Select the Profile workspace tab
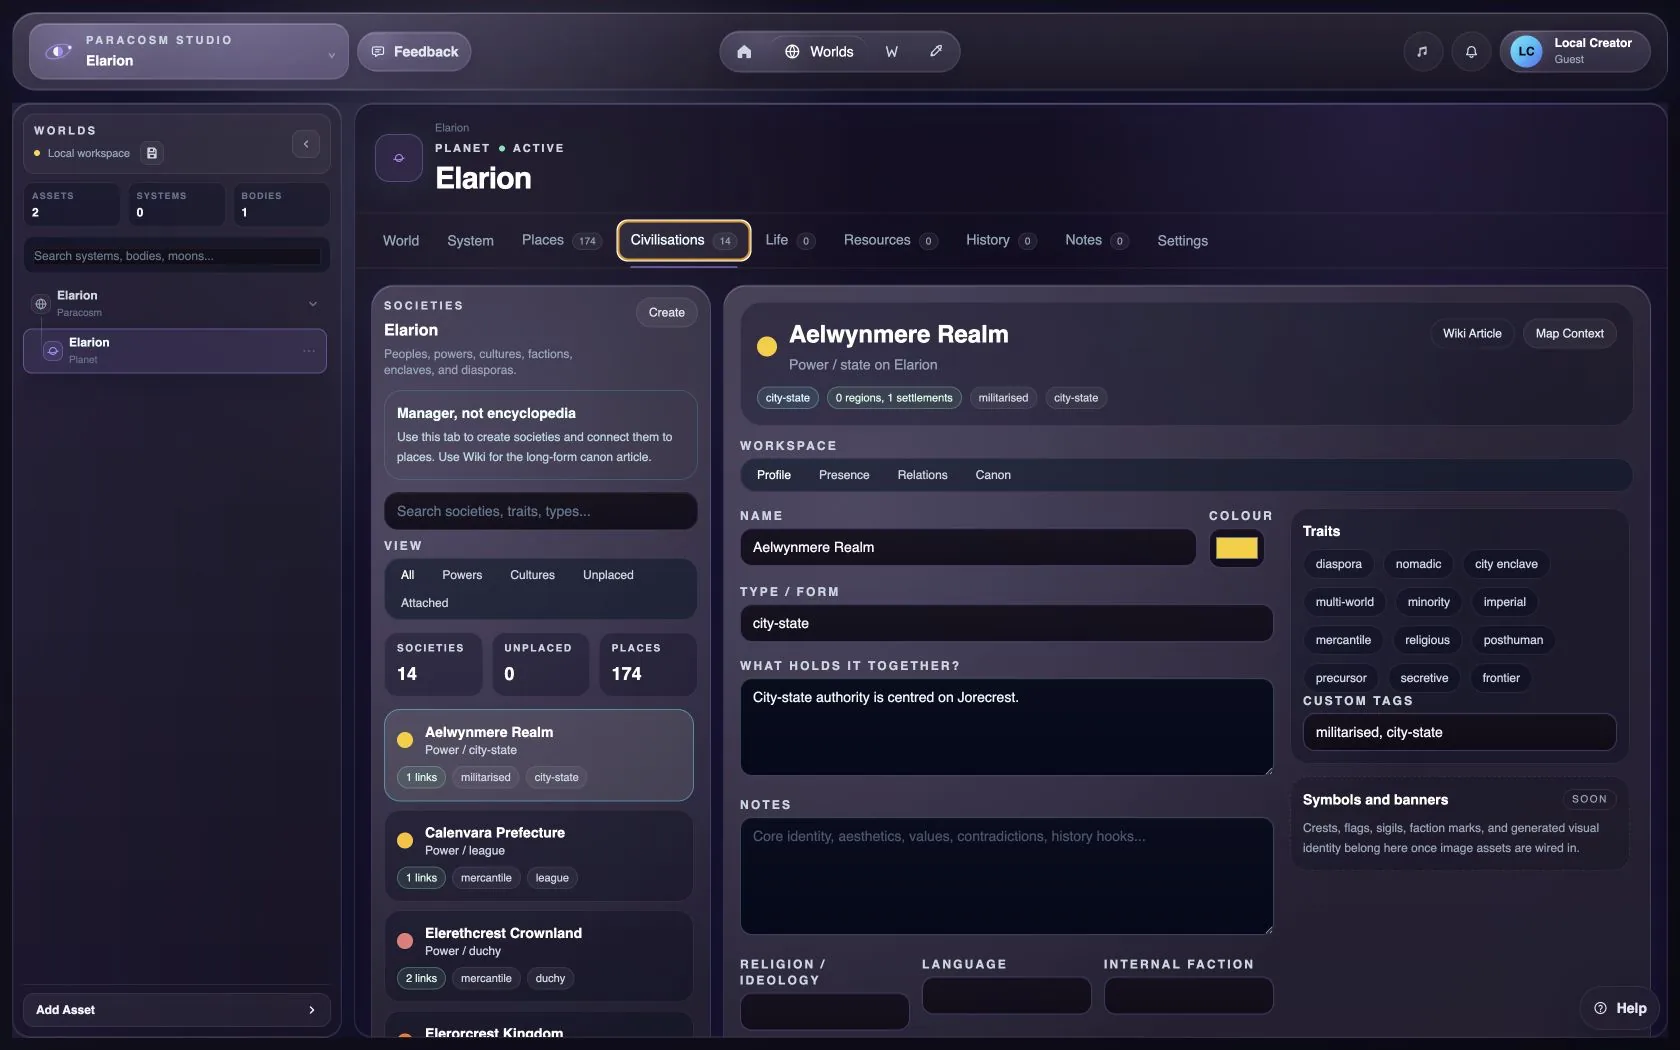Image resolution: width=1680 pixels, height=1050 pixels. [774, 475]
